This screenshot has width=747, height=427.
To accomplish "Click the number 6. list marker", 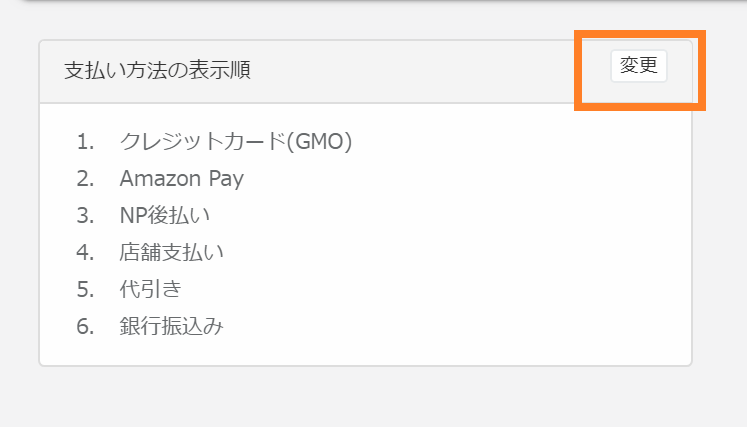I will (x=85, y=327).
